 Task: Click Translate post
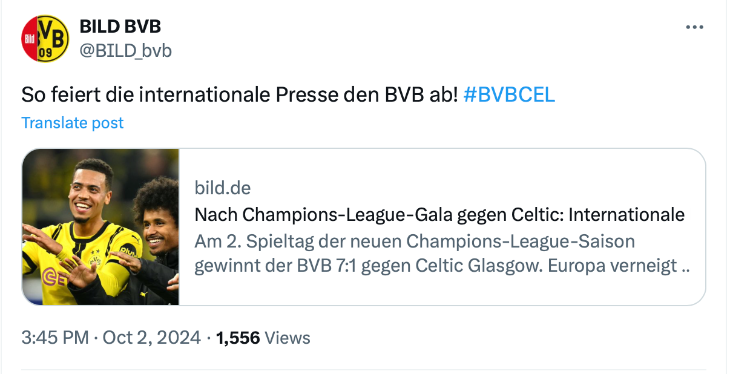click(73, 122)
